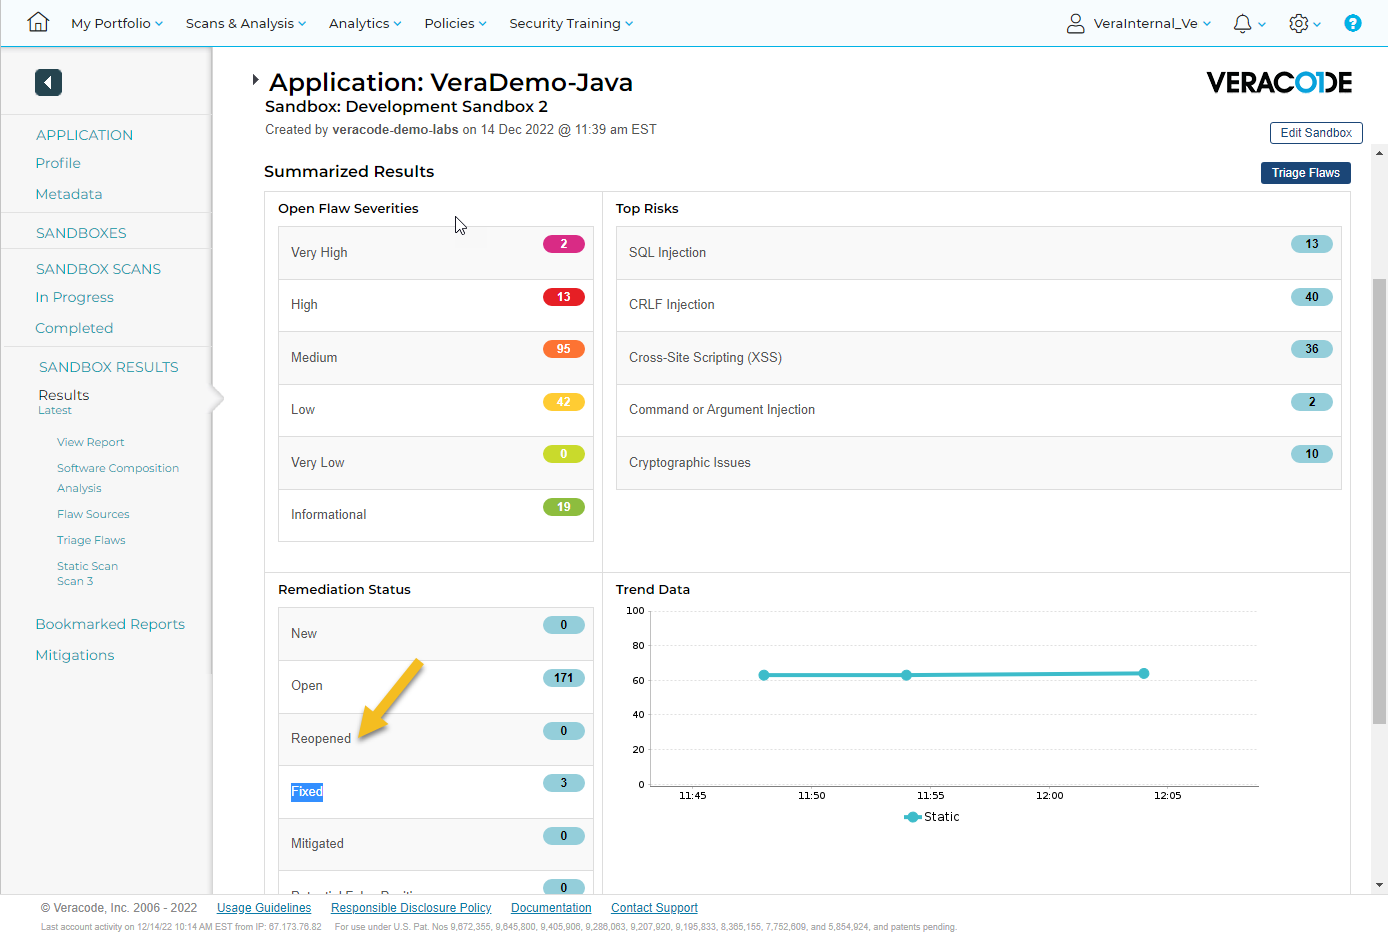Viewport: 1388px width, 936px height.
Task: Open View Report link
Action: pos(91,442)
